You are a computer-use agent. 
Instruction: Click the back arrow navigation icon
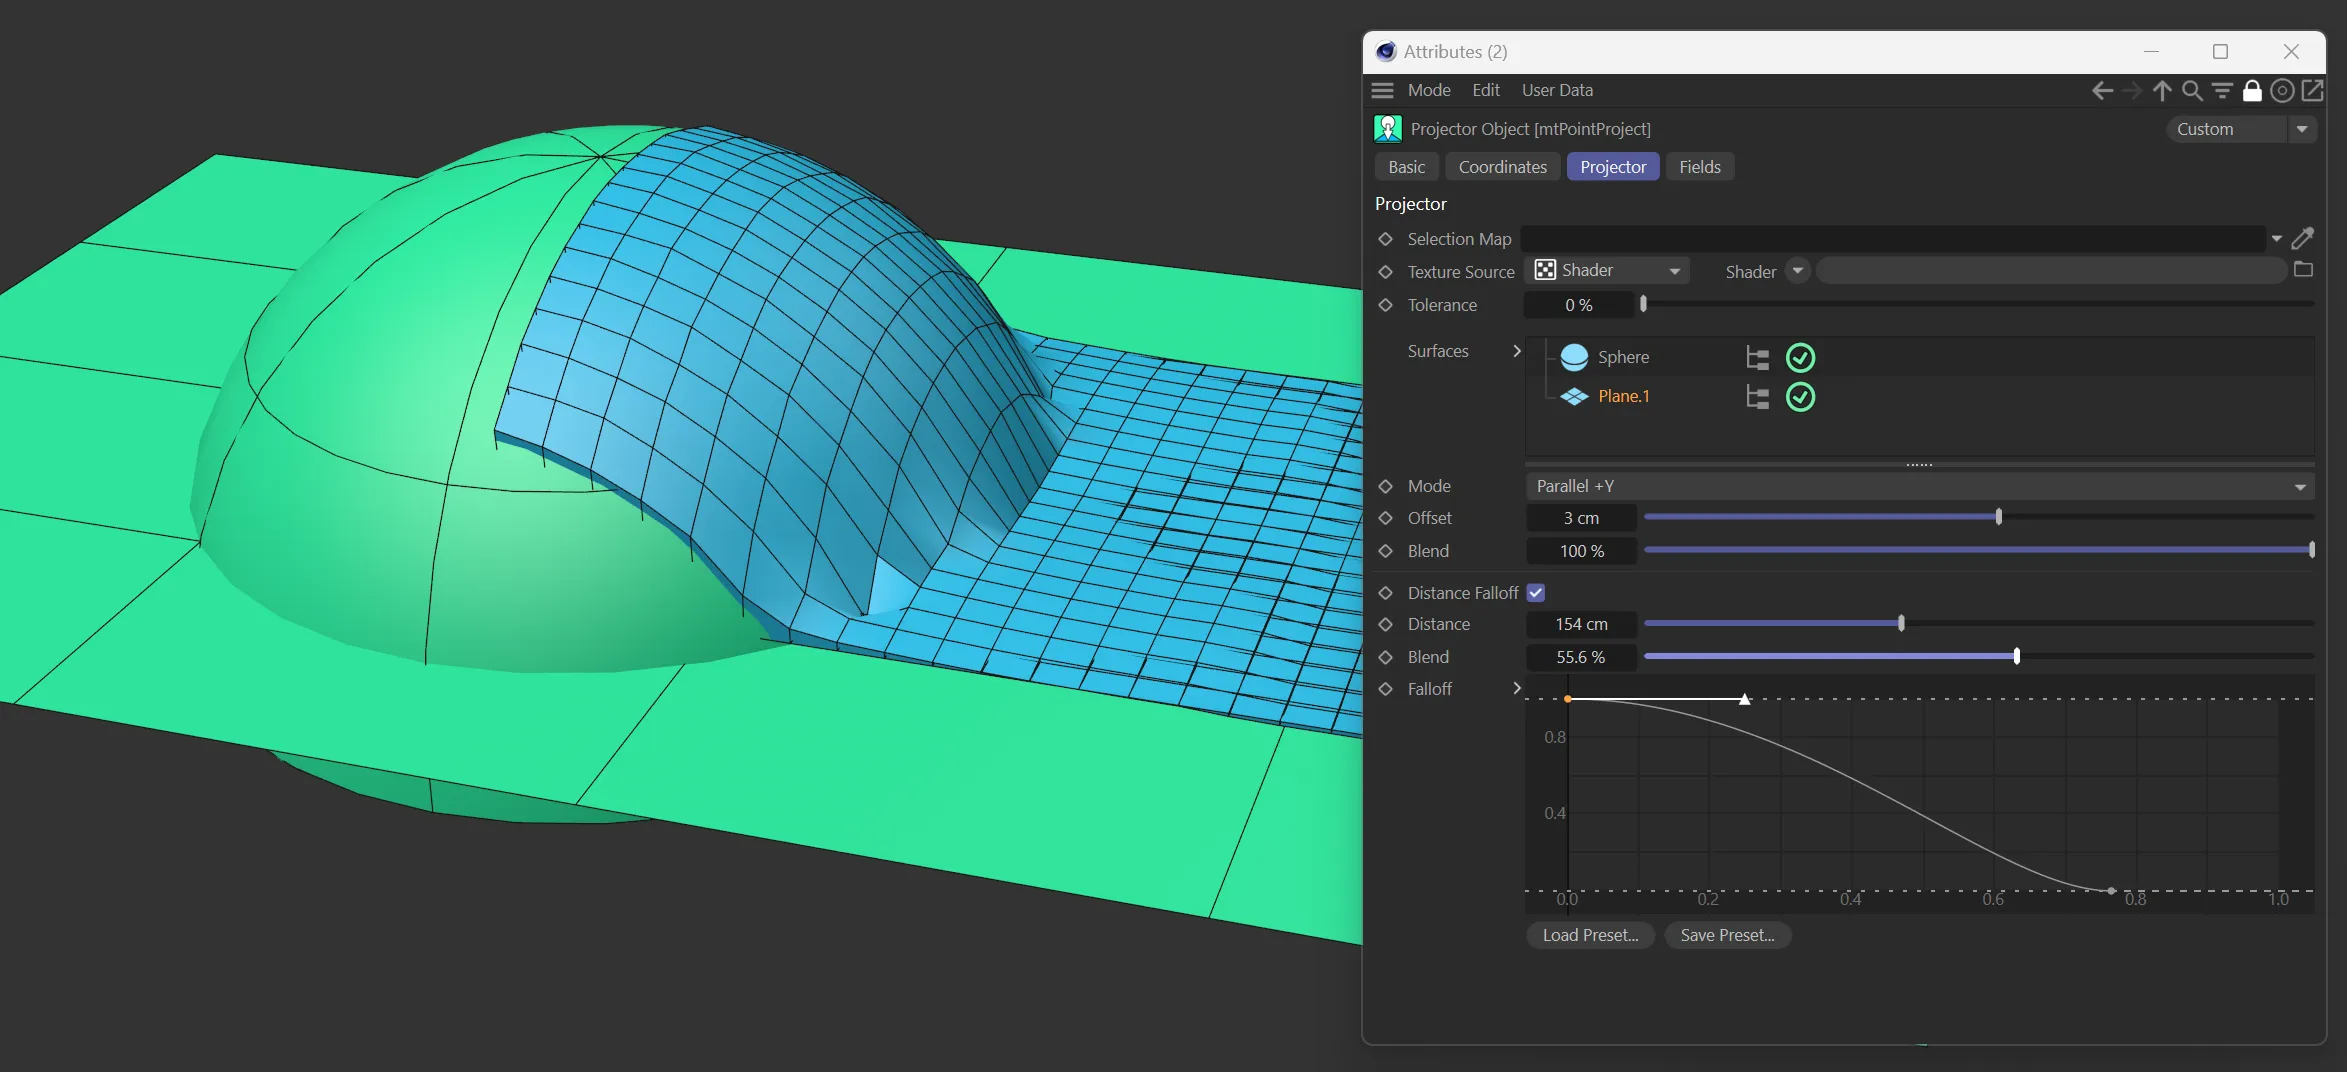pyautogui.click(x=2101, y=91)
